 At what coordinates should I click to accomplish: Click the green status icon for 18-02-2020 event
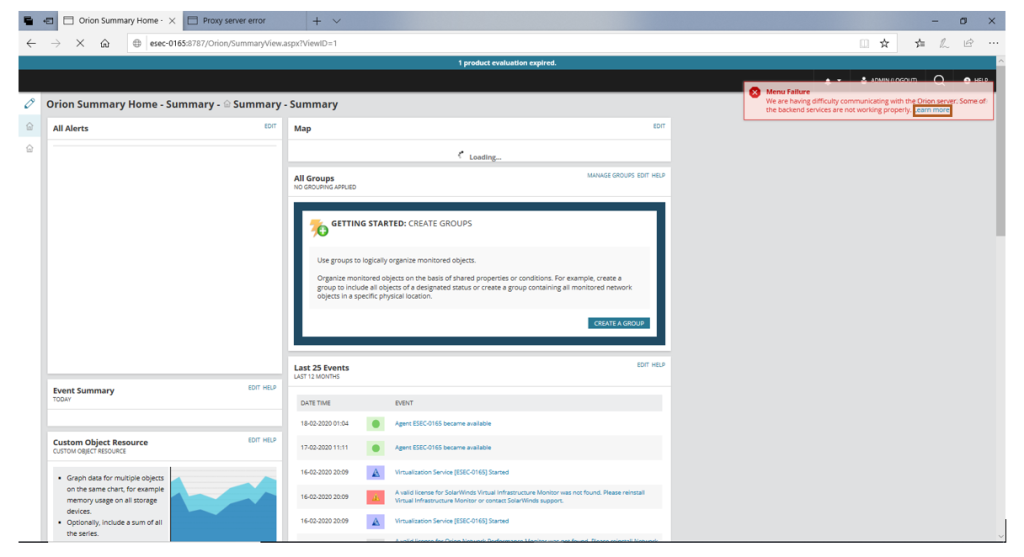pos(376,424)
